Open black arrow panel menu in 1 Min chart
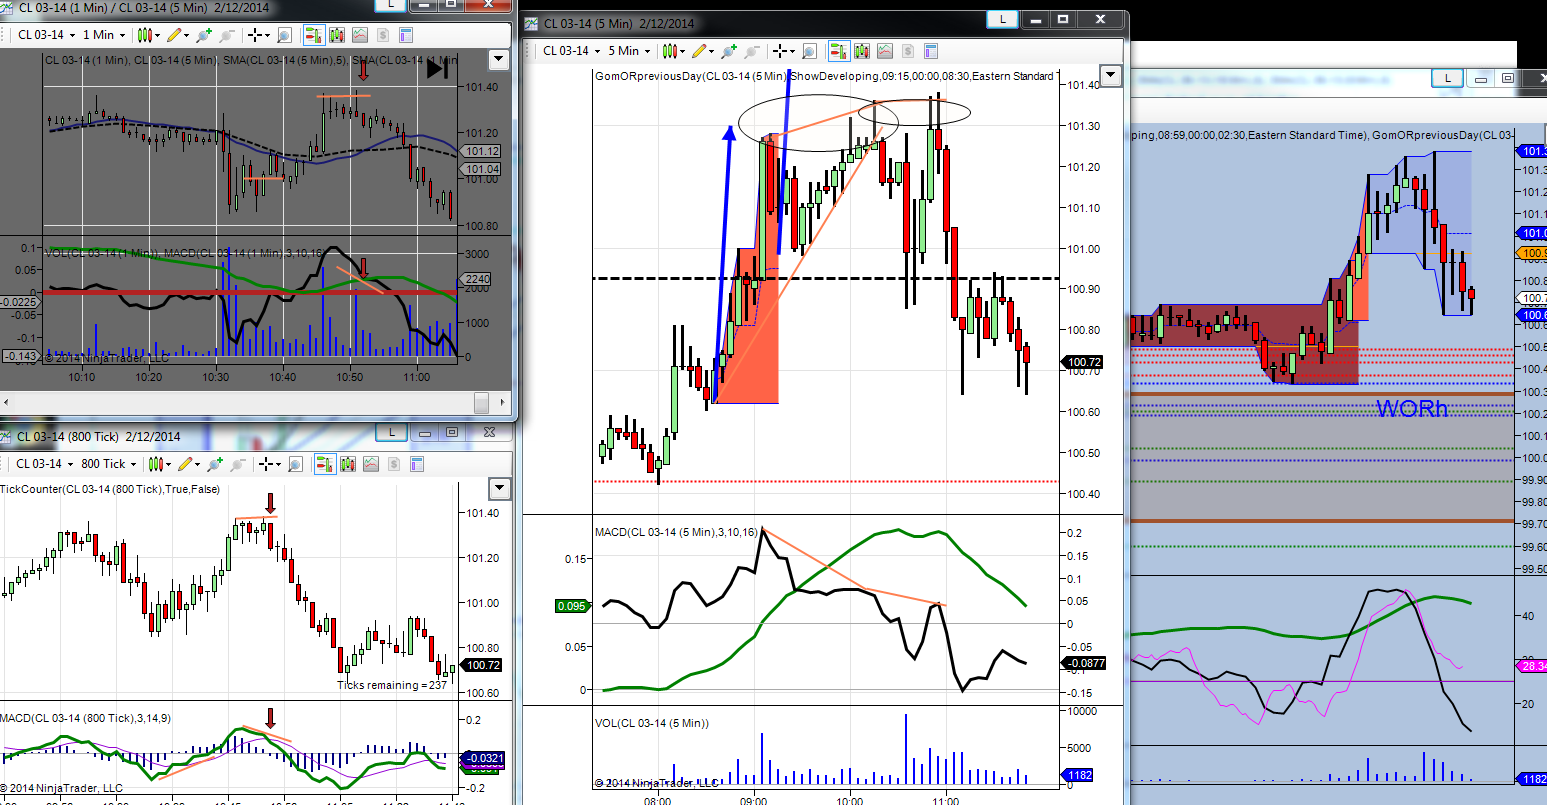Viewport: 1547px width, 805px height. (498, 60)
